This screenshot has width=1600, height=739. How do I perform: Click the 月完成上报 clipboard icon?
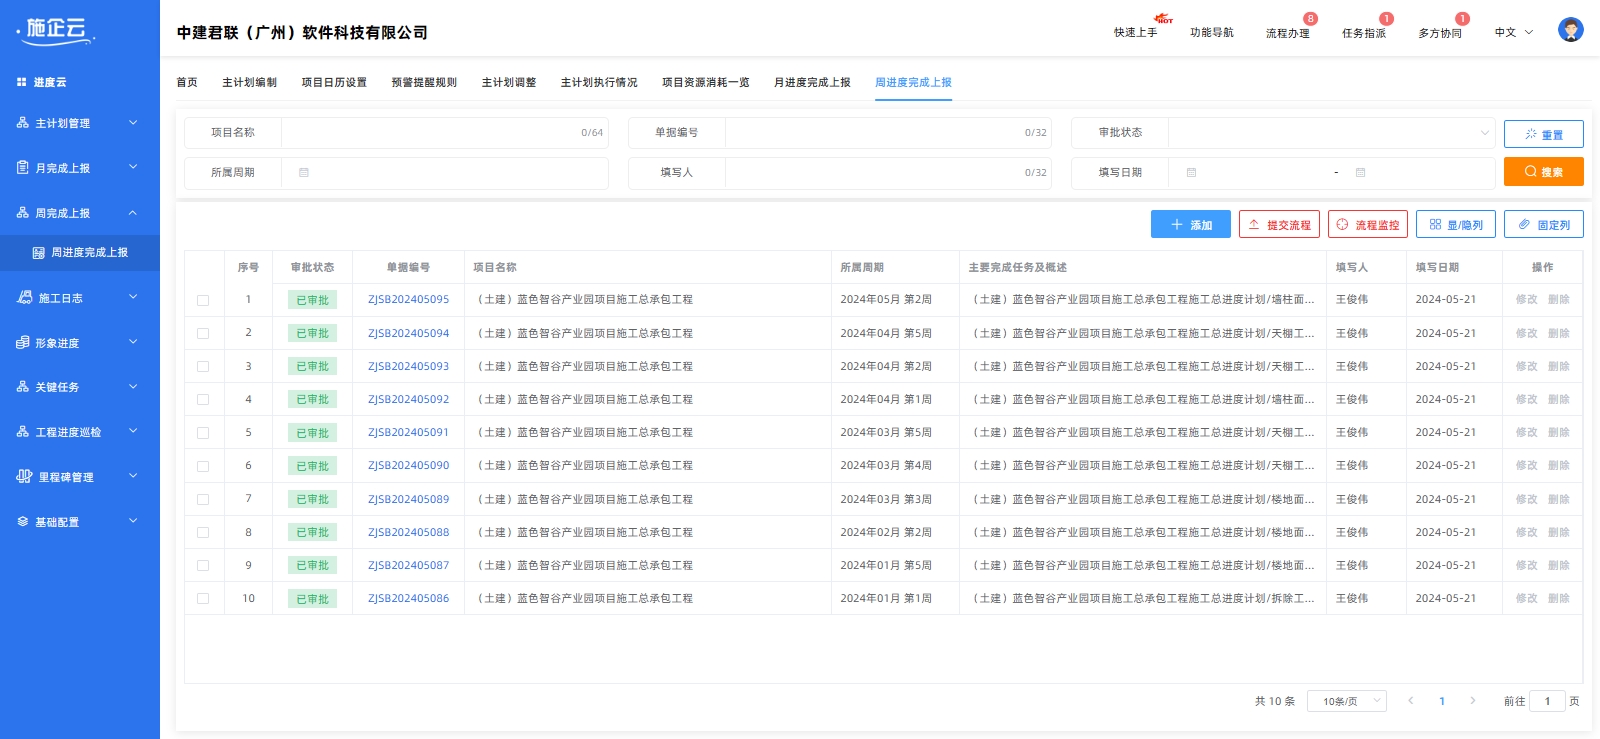tap(22, 168)
